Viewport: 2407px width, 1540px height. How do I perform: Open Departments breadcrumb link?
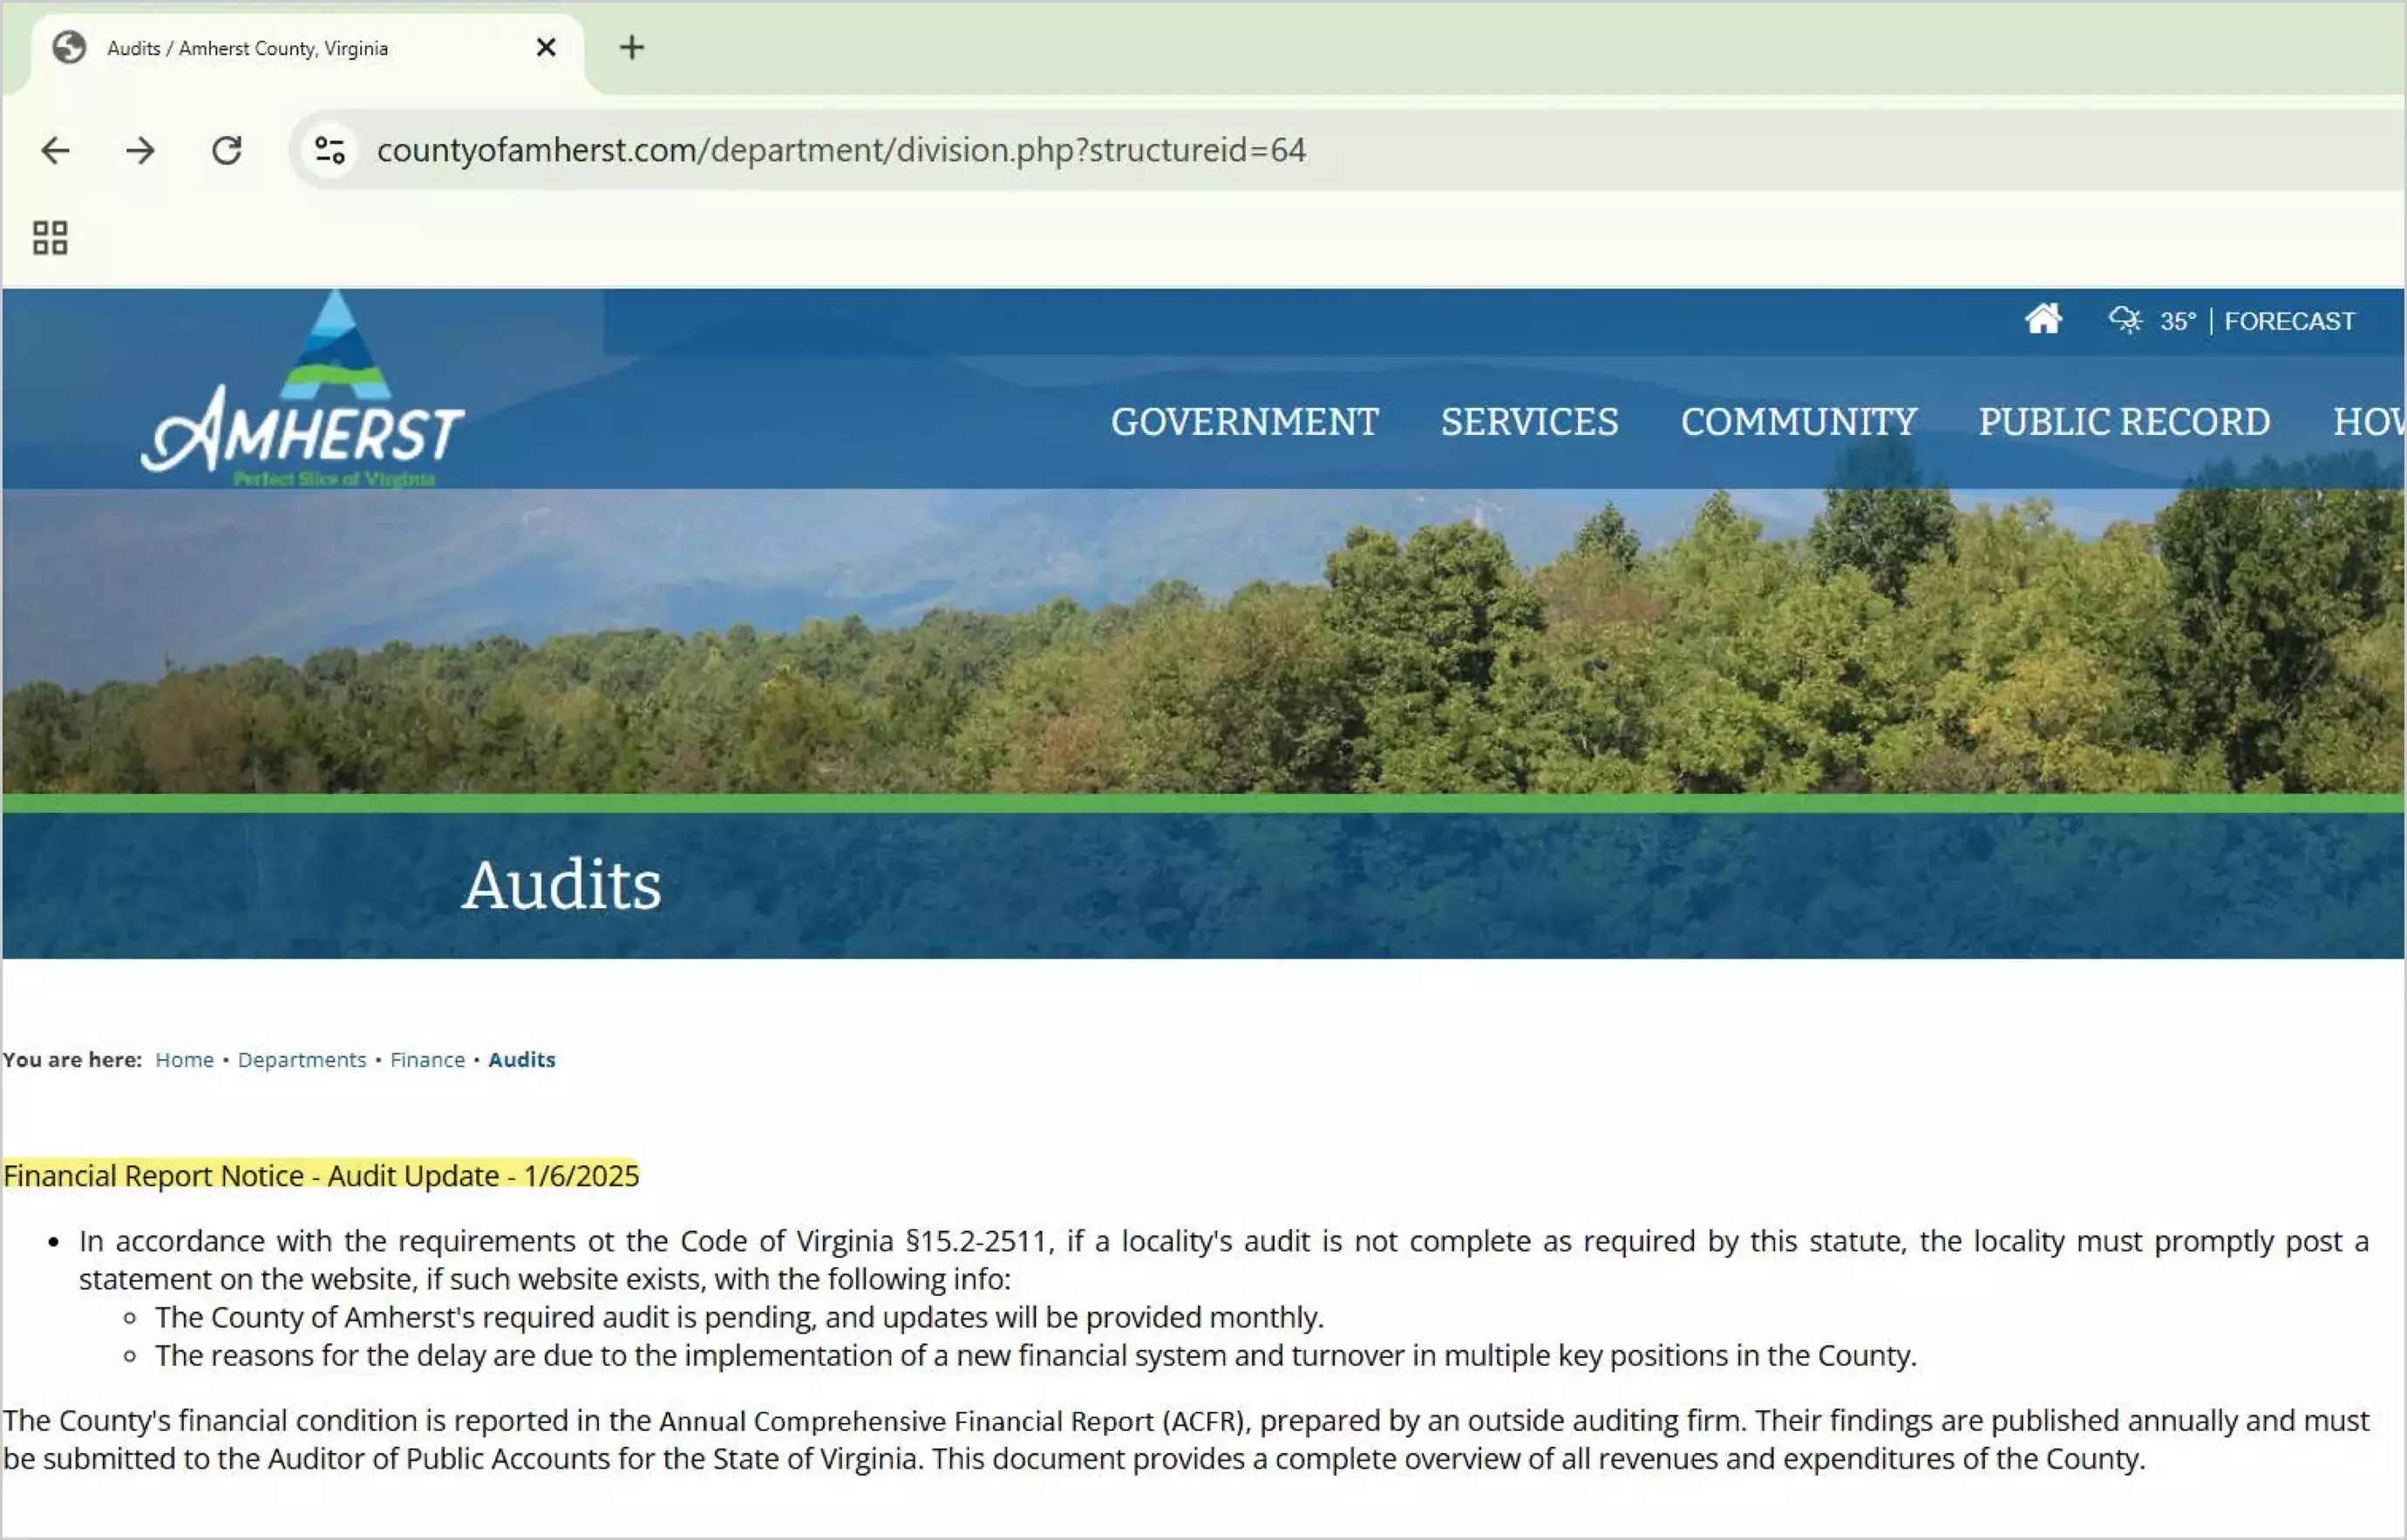coord(302,1060)
